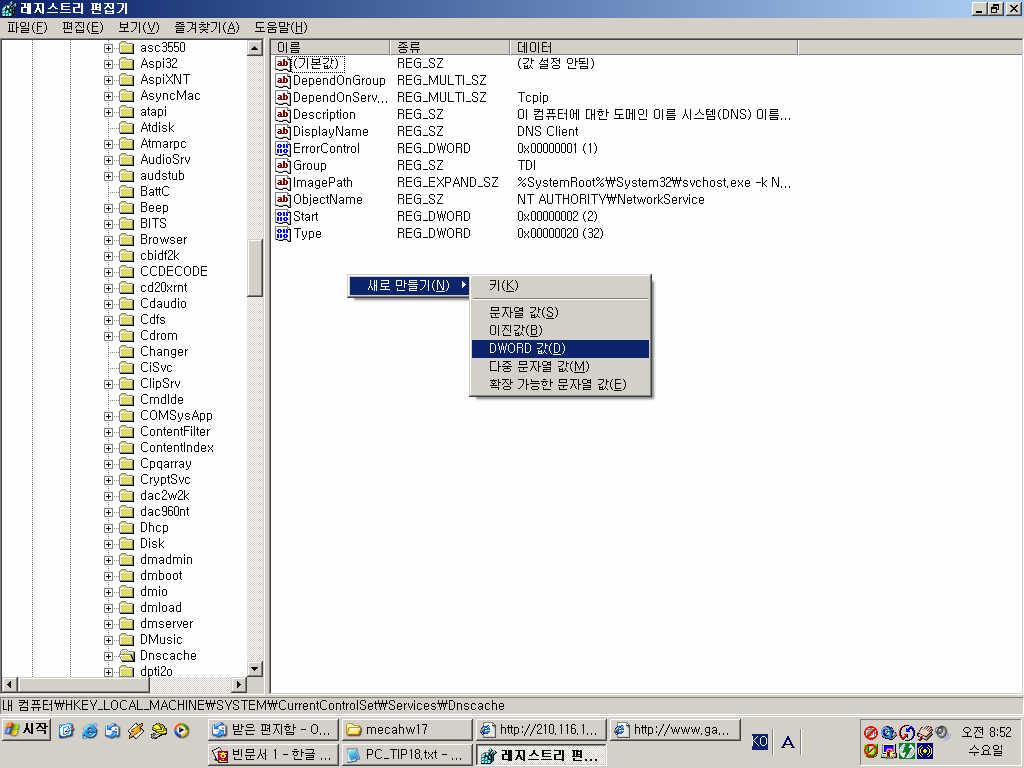The image size is (1024, 768).
Task: Click the tree pane vertical scrollbar down arrow
Action: point(254,669)
